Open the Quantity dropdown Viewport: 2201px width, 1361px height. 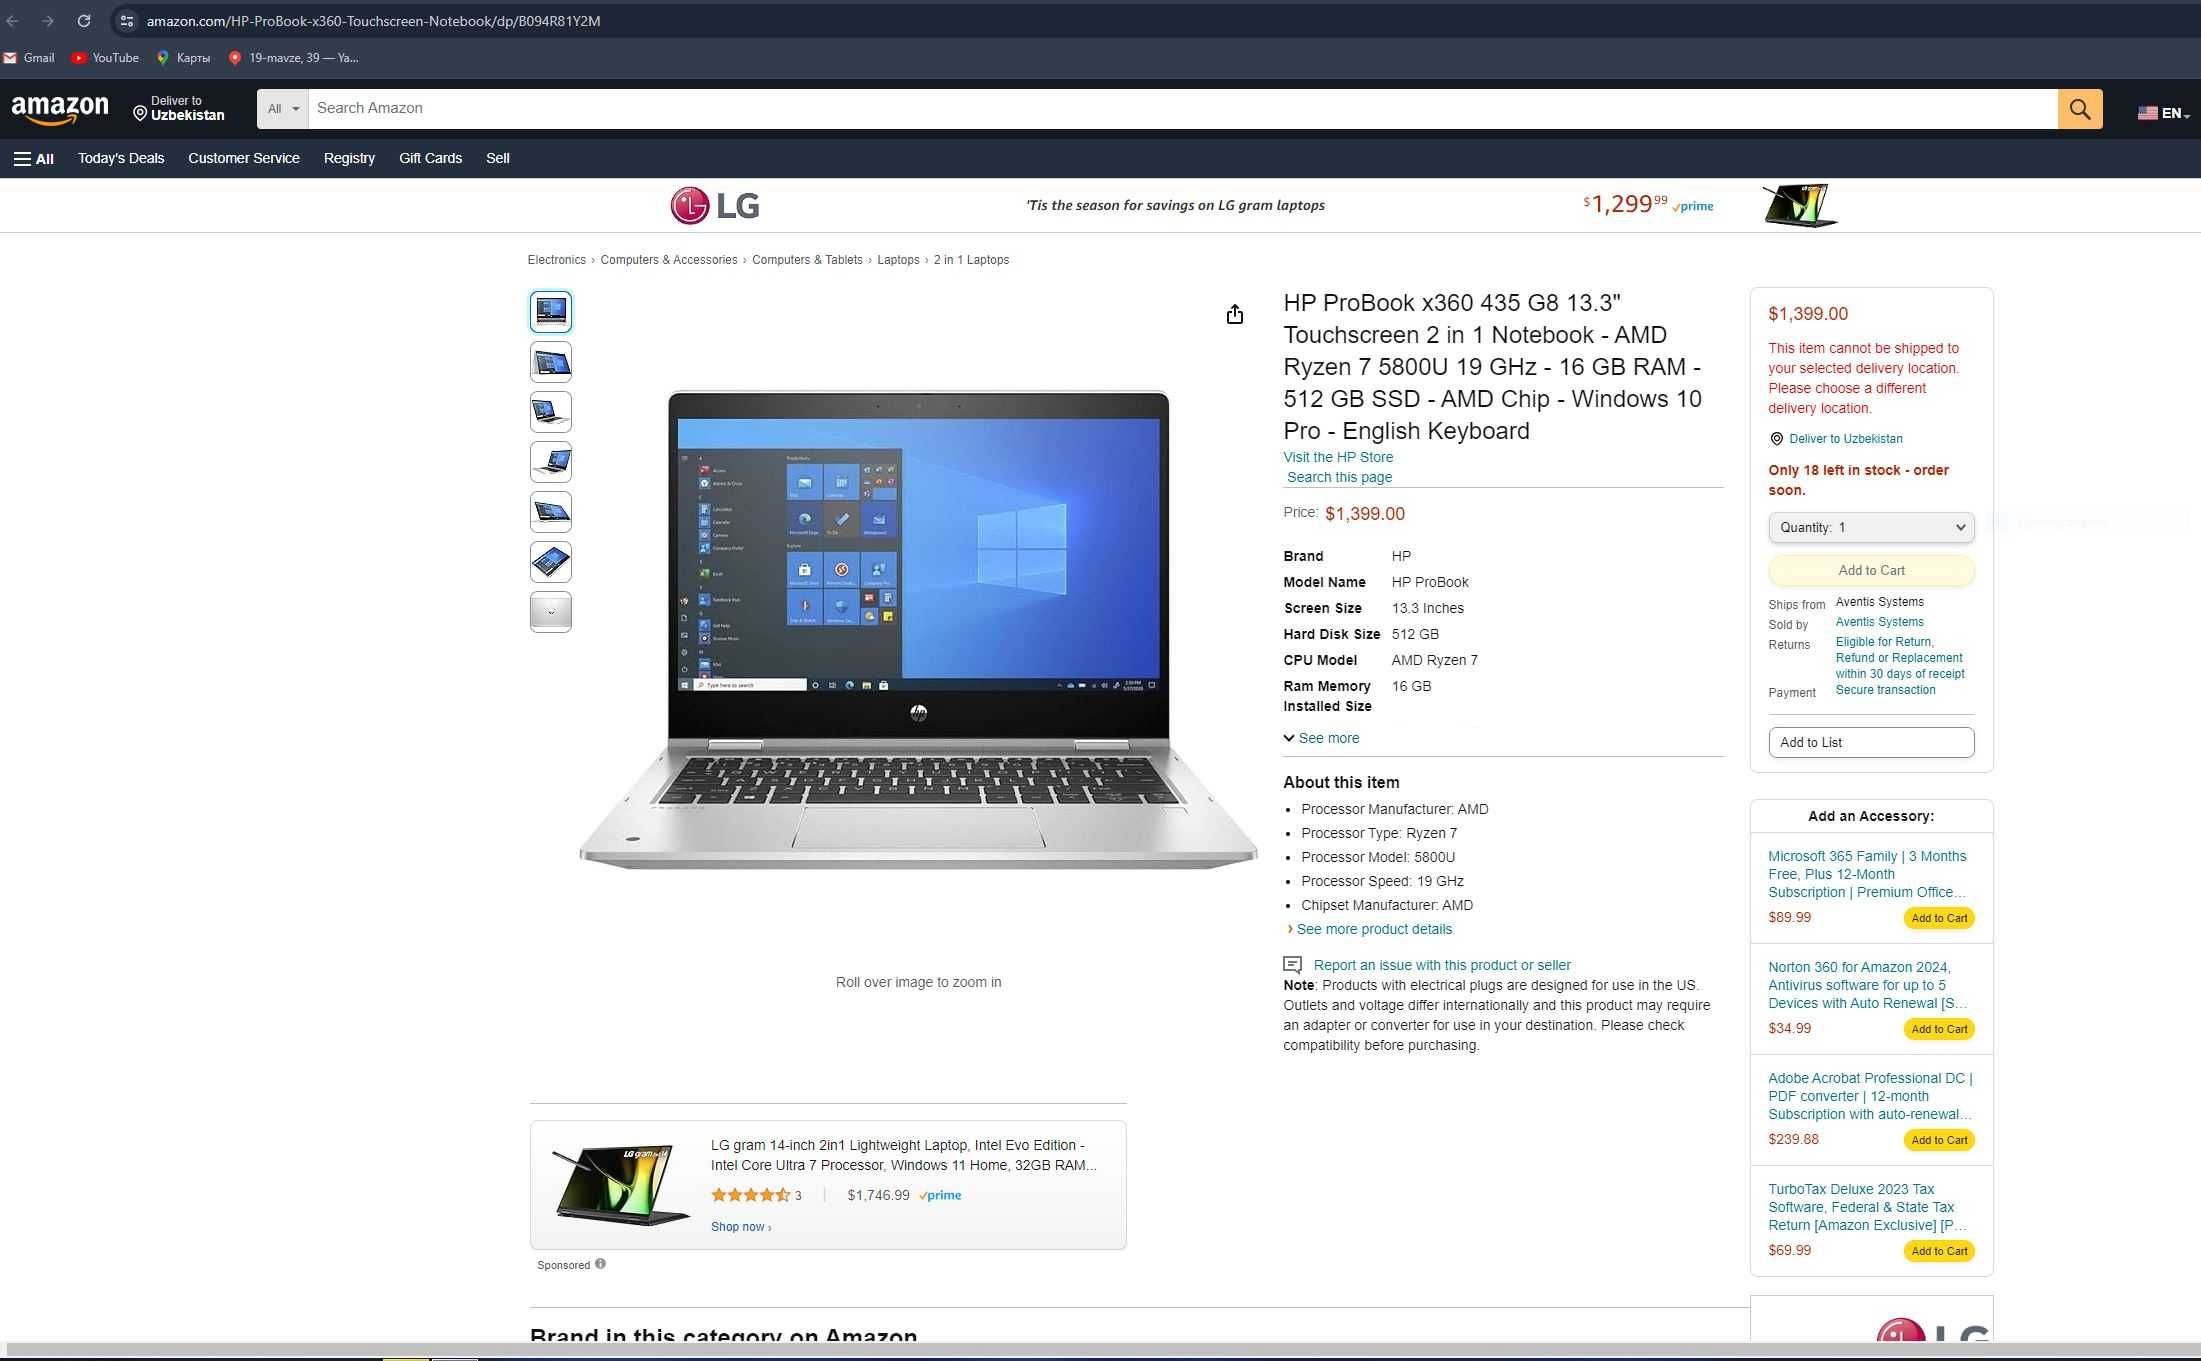point(1871,527)
